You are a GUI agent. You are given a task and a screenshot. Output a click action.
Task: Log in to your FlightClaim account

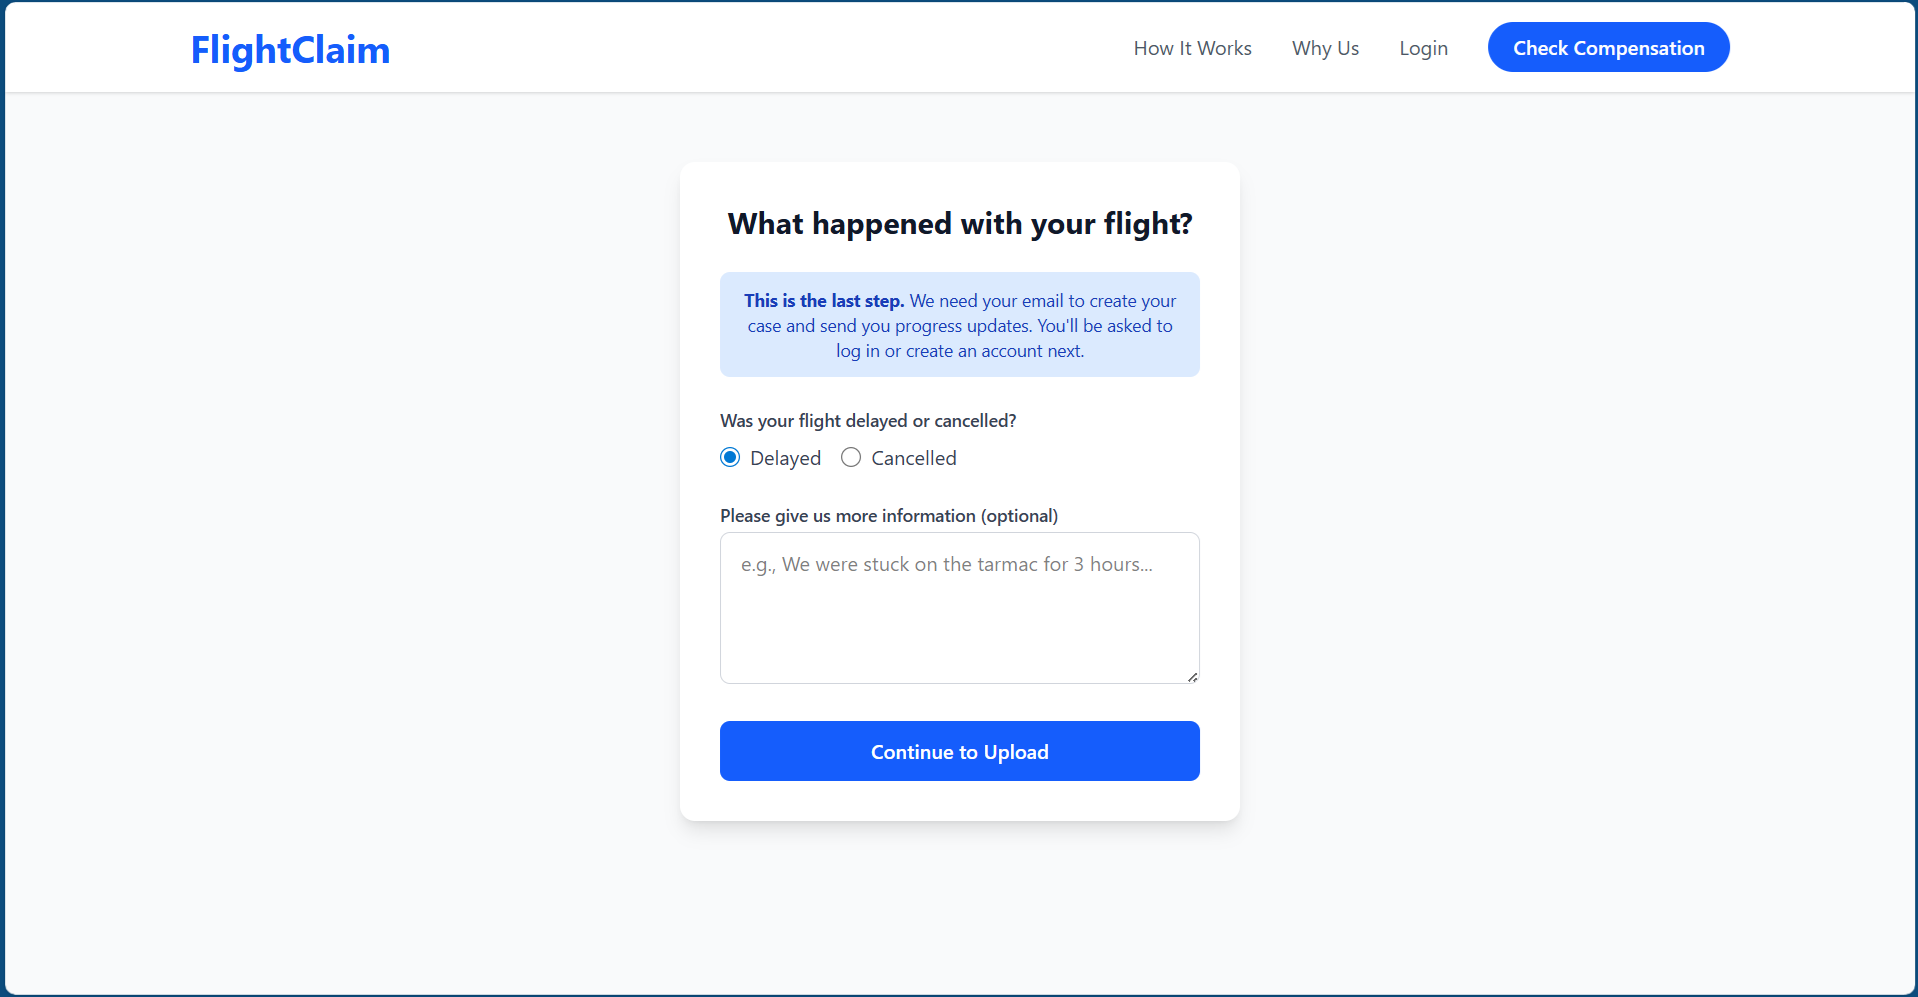tap(1422, 48)
